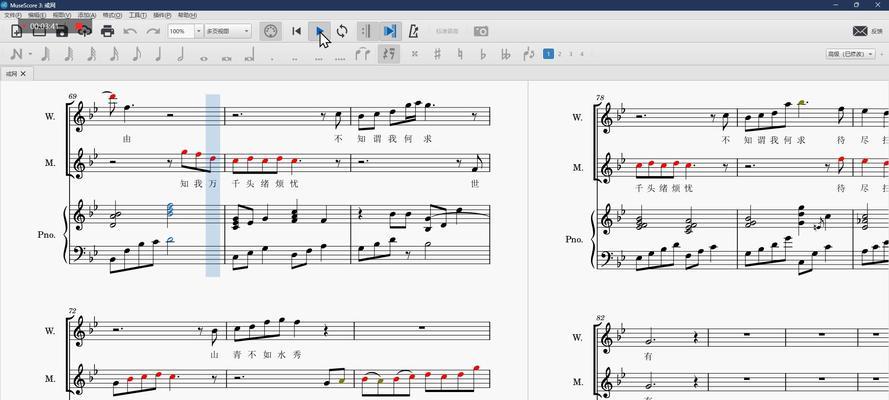The image size is (889, 400).
Task: Open the 文件(F) menu
Action: click(x=13, y=15)
